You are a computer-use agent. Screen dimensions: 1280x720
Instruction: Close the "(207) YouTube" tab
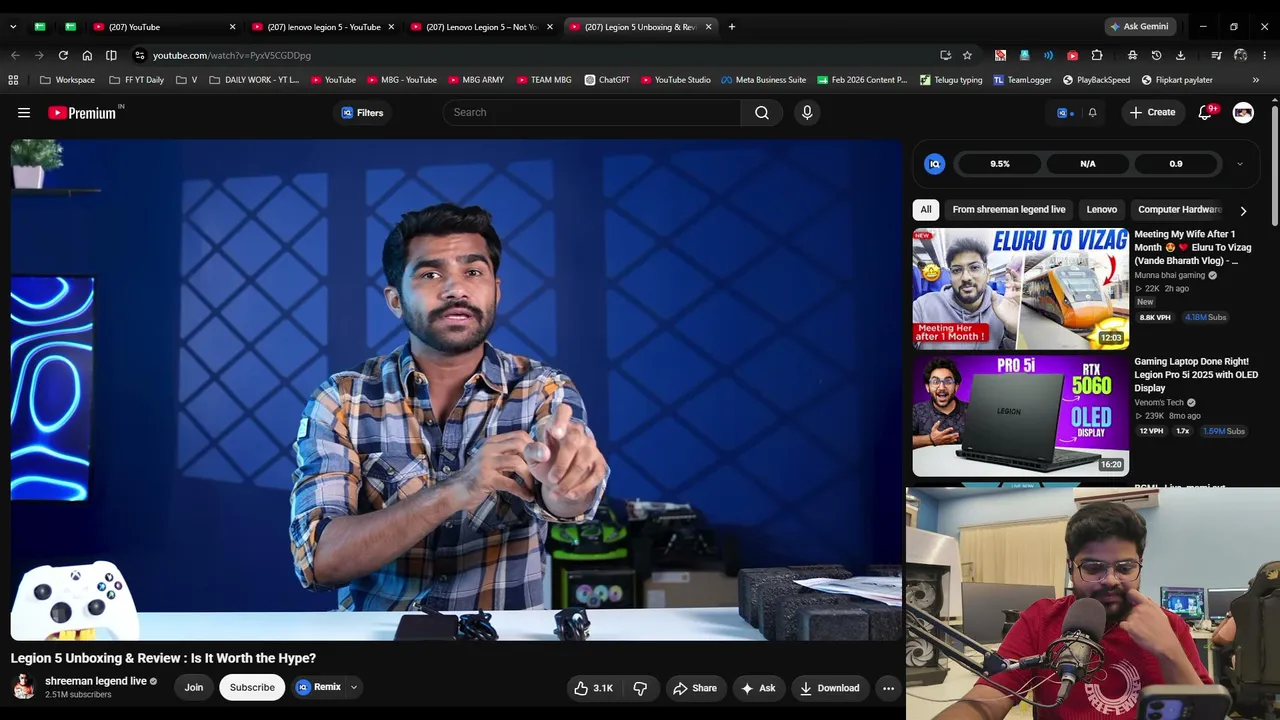coord(232,27)
